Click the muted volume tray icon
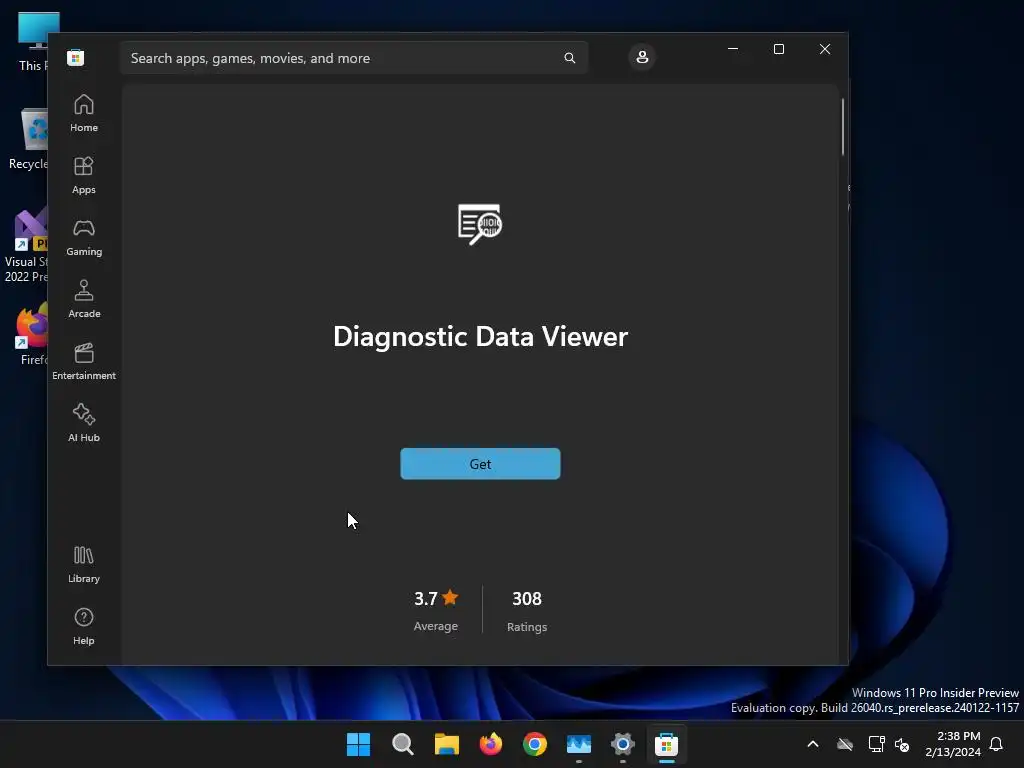This screenshot has height=768, width=1024. [902, 744]
